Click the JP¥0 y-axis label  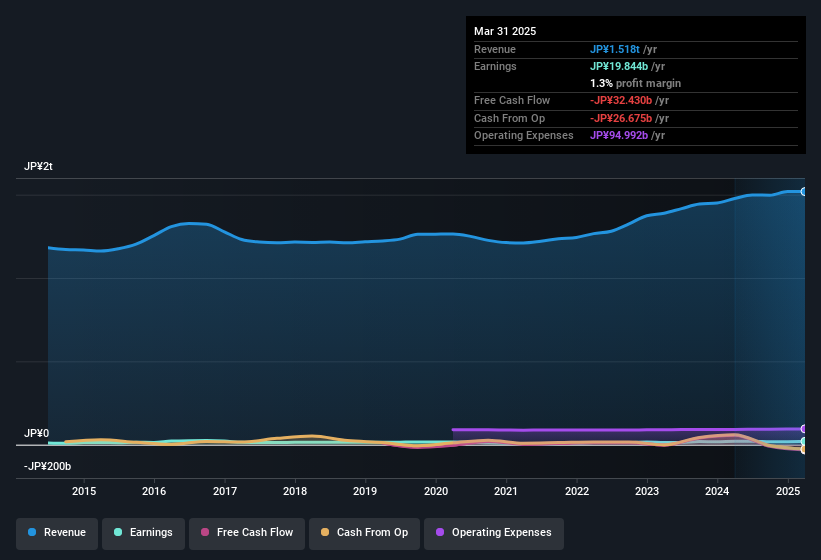pyautogui.click(x=37, y=433)
